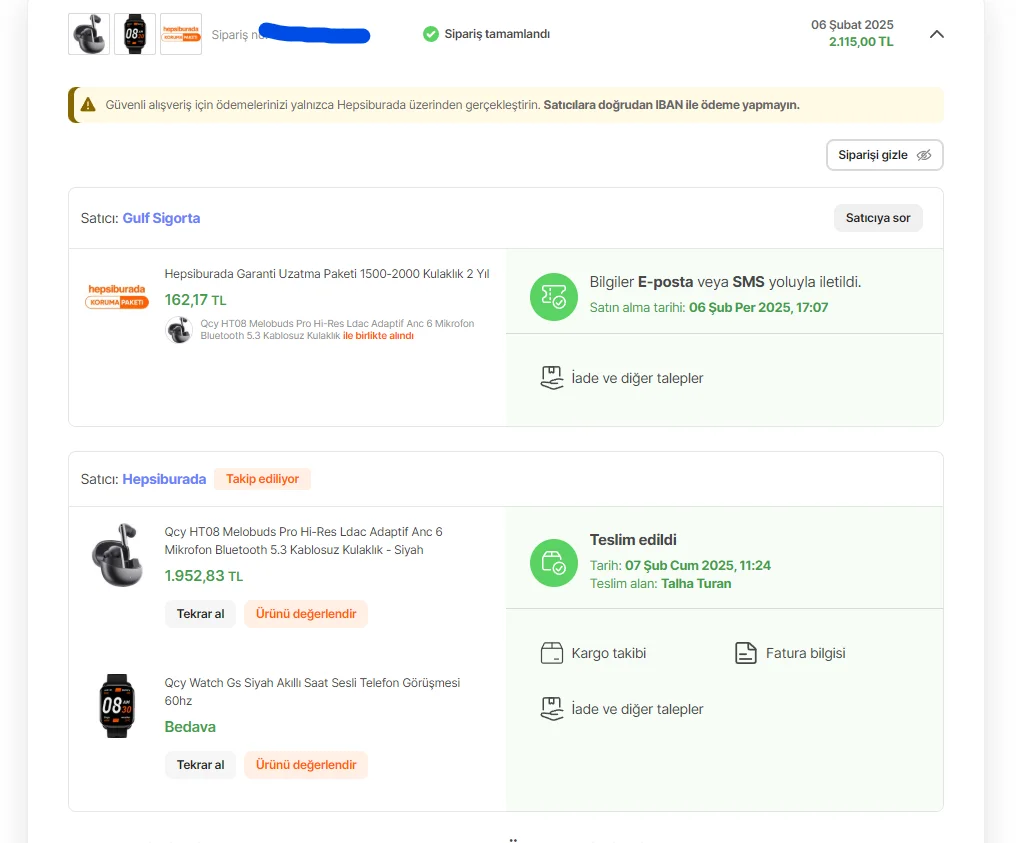Image resolution: width=1016 pixels, height=843 pixels.
Task: Click the earbuds thumbnail in the order header
Action: pos(89,34)
